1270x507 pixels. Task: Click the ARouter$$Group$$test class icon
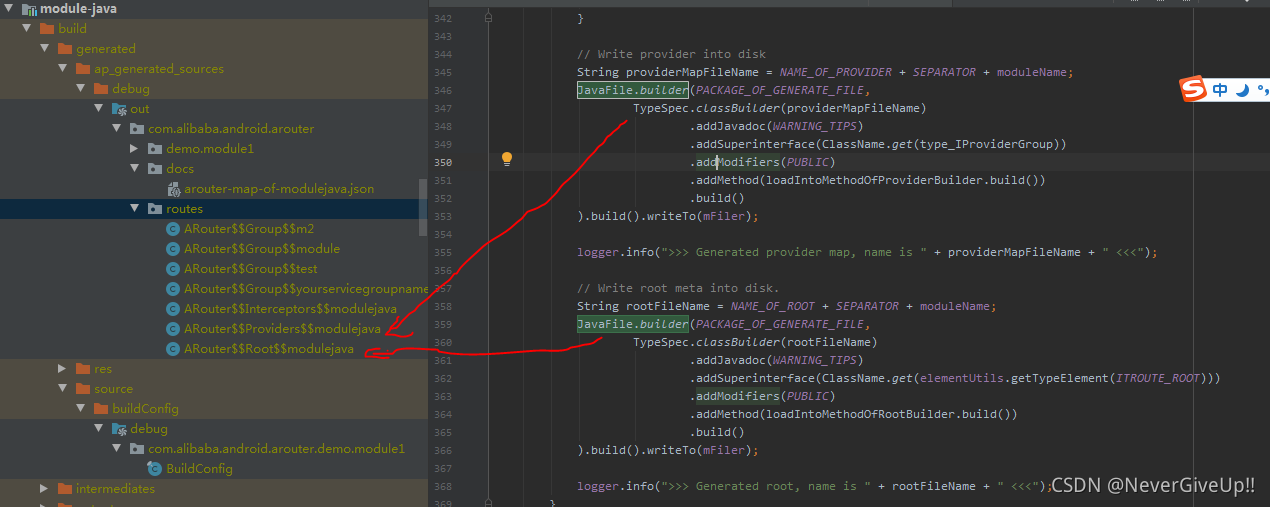click(x=173, y=269)
